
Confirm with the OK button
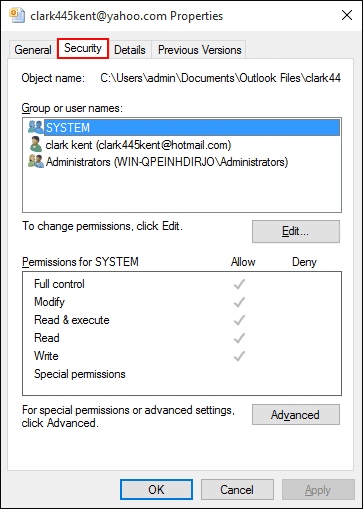tap(156, 489)
